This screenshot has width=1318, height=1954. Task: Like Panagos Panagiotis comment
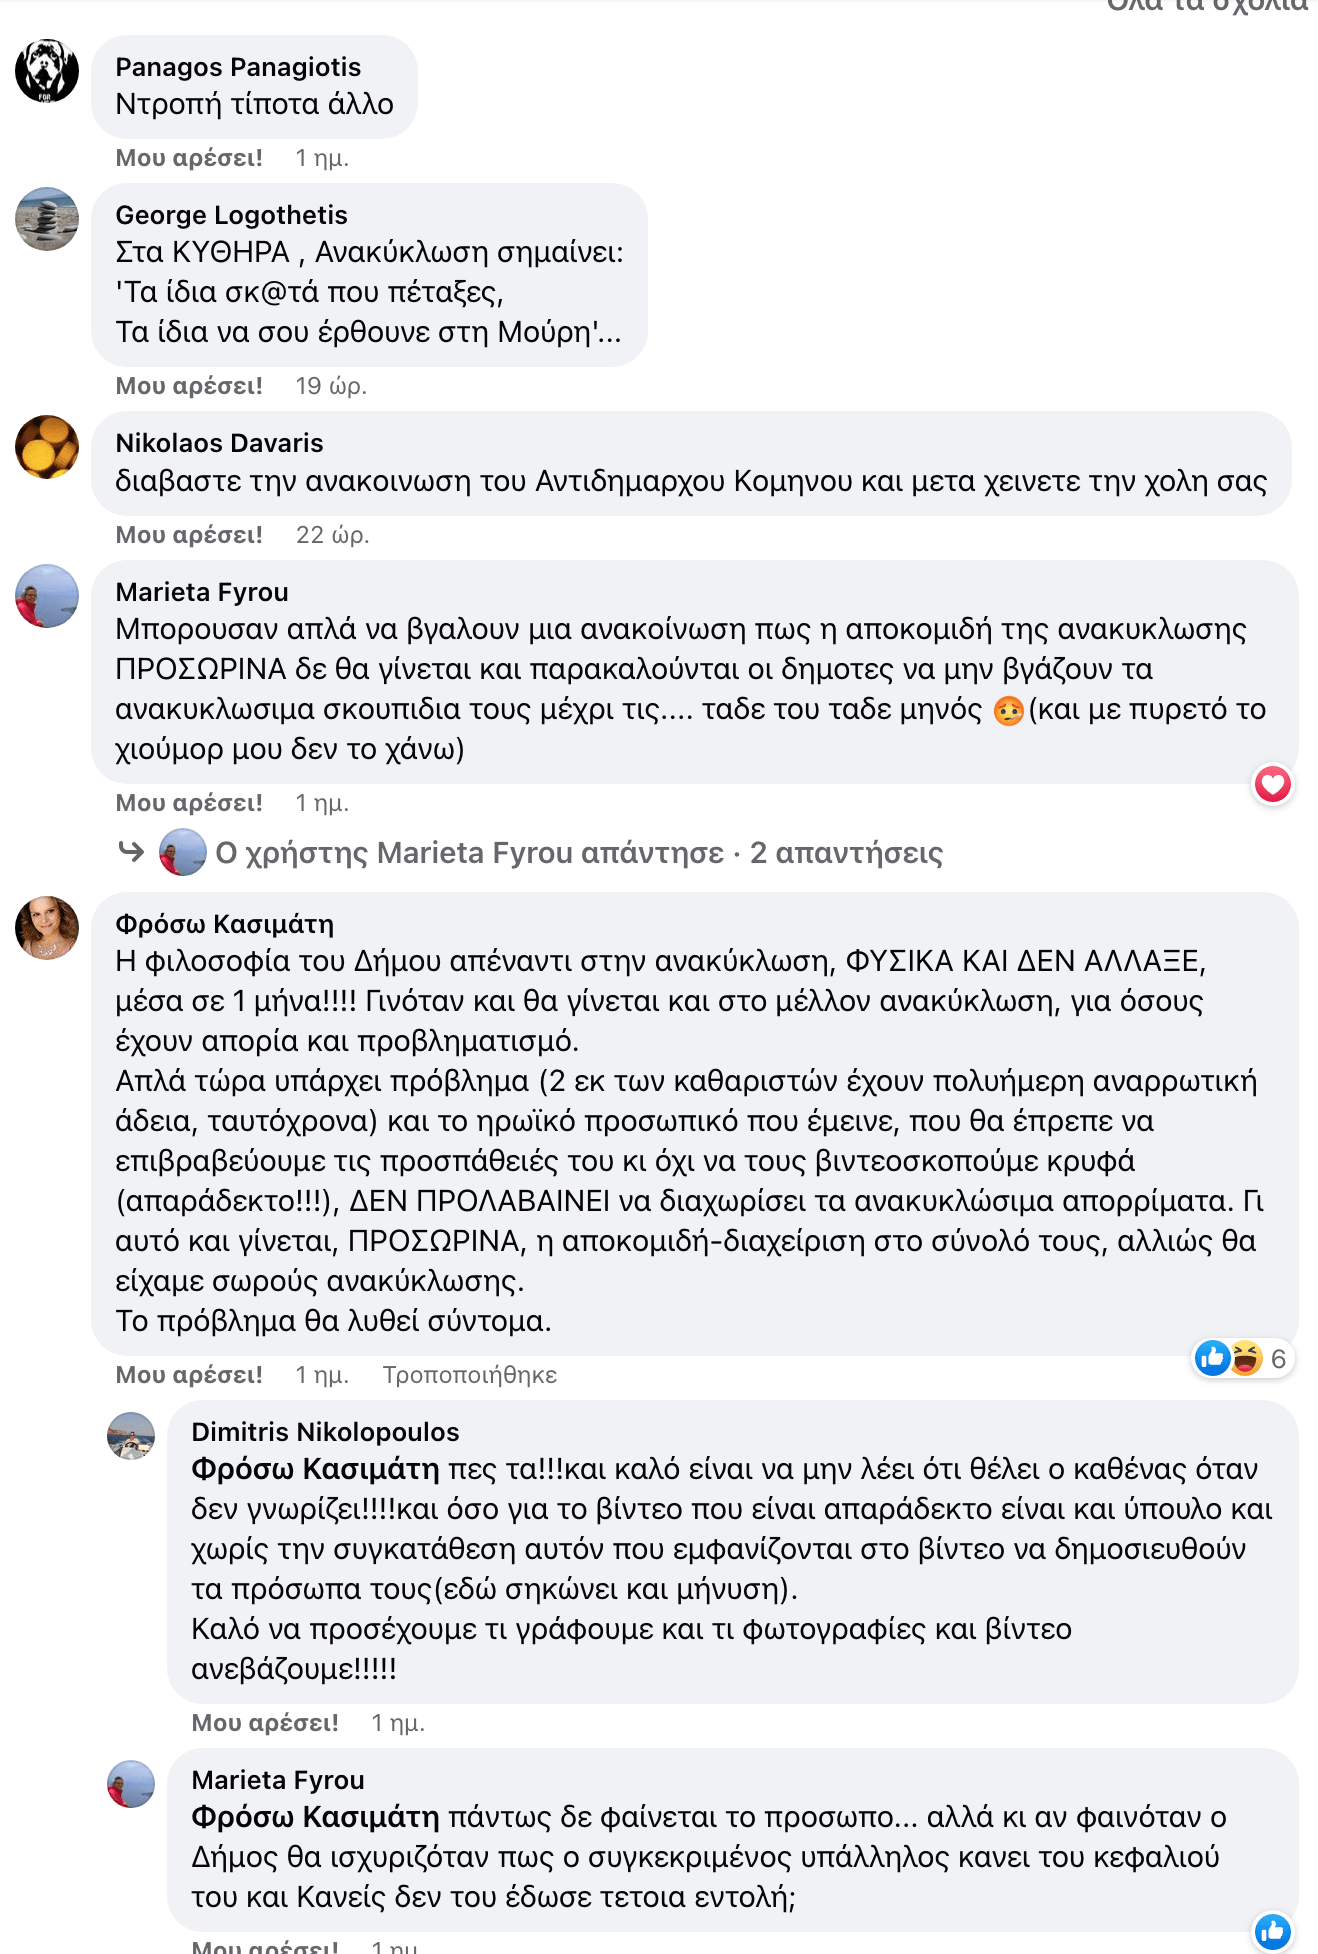click(189, 158)
